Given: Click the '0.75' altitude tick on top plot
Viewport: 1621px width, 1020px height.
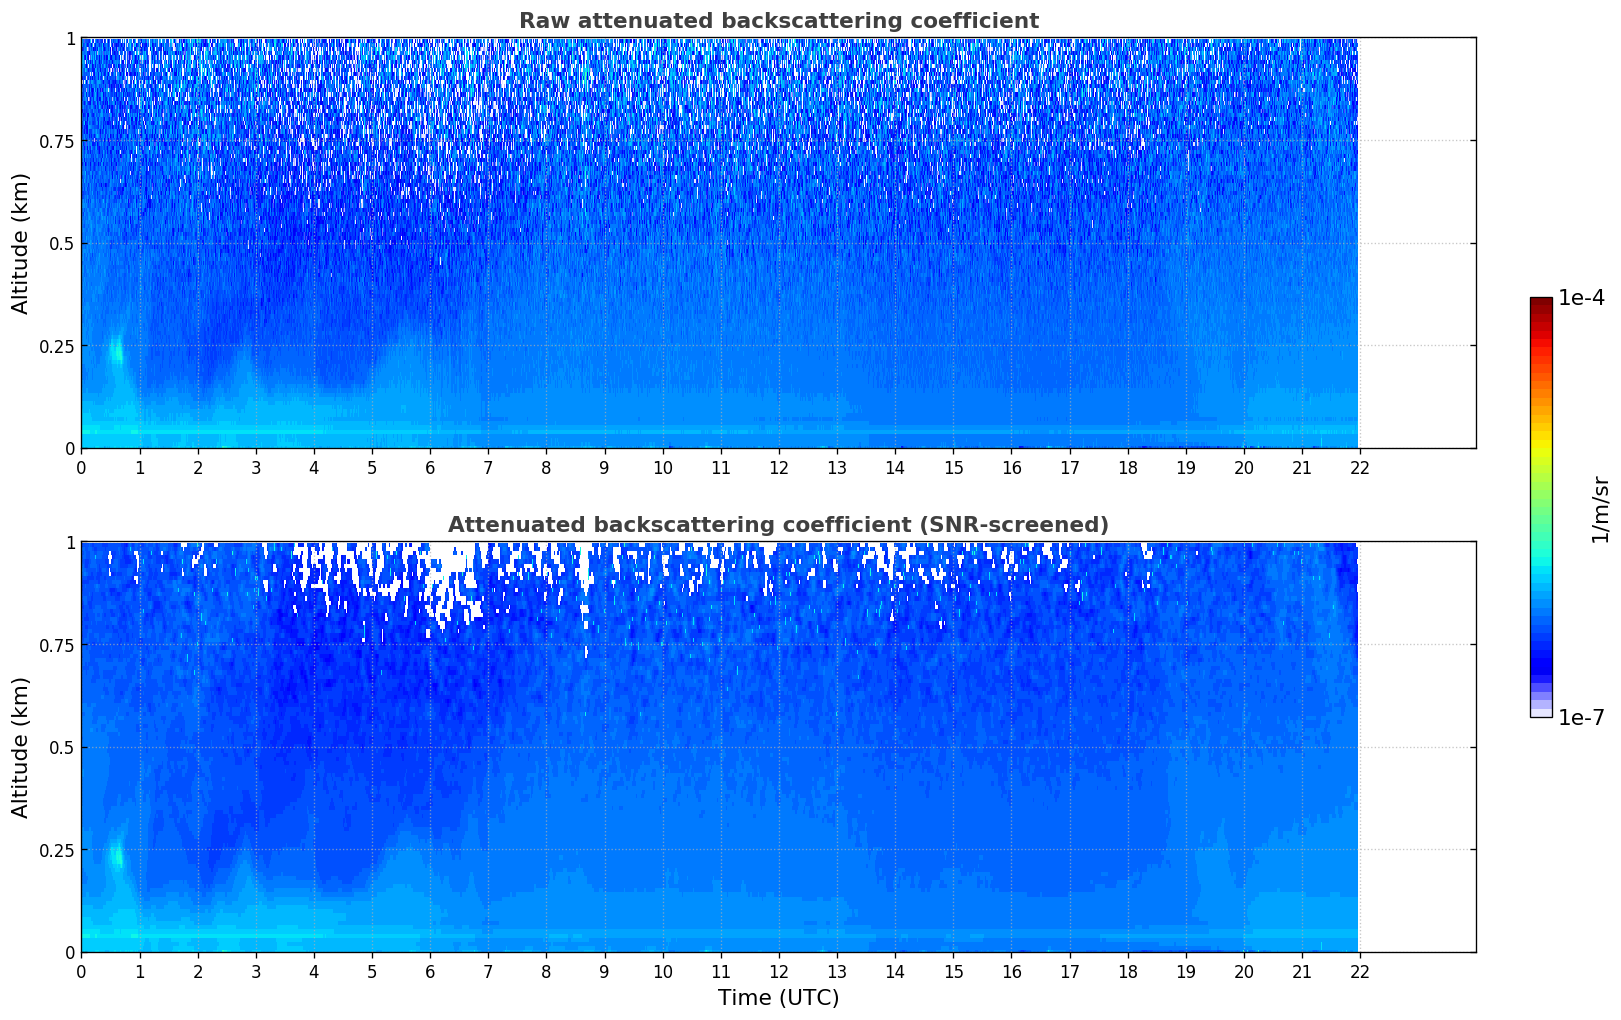Looking at the screenshot, I should coord(57,141).
